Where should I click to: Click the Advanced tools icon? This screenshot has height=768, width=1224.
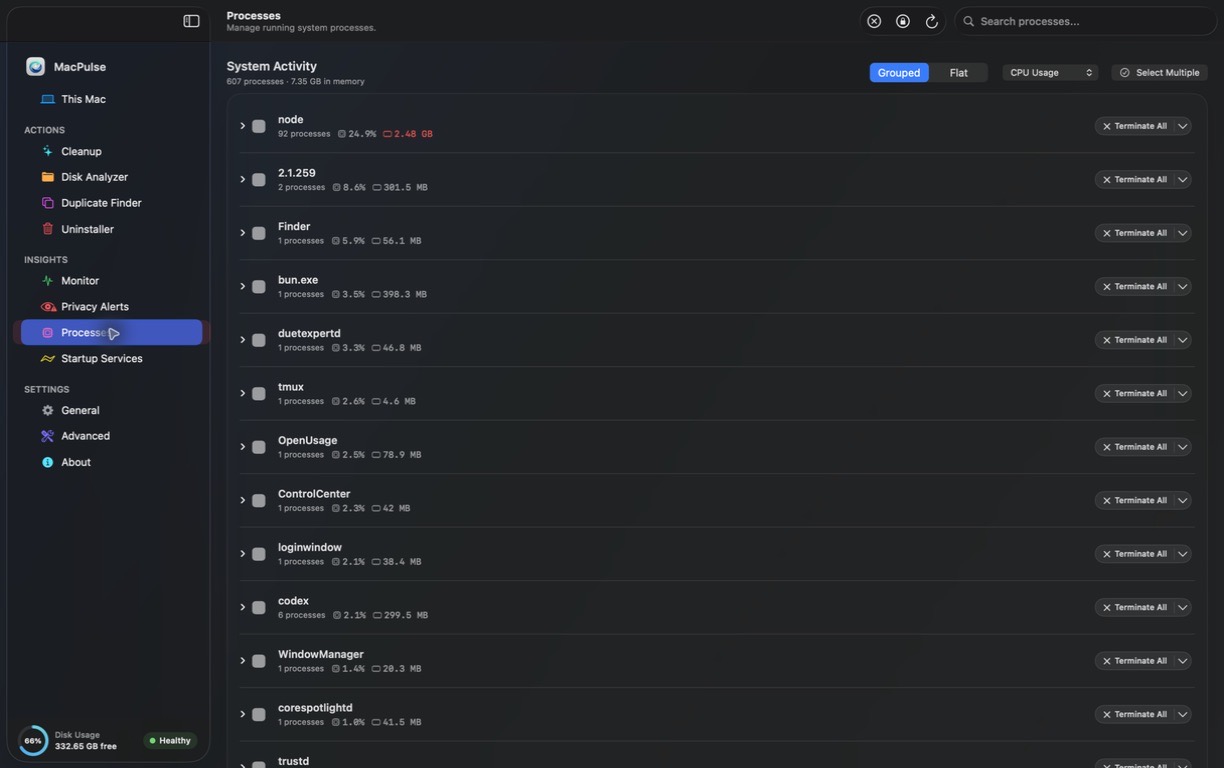(x=47, y=436)
